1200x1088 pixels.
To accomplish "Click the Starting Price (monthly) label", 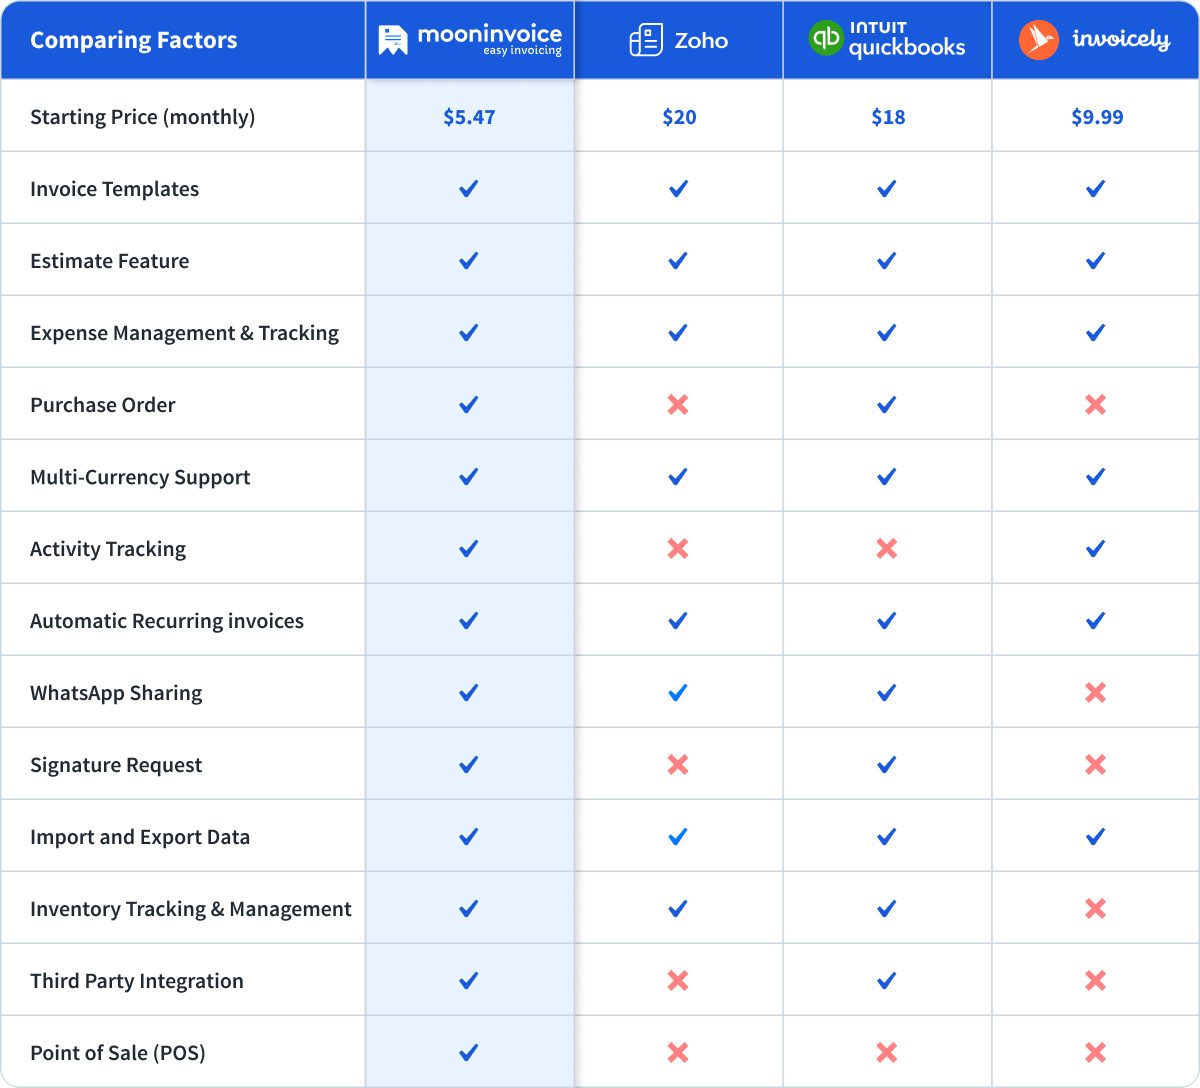I will pos(142,117).
